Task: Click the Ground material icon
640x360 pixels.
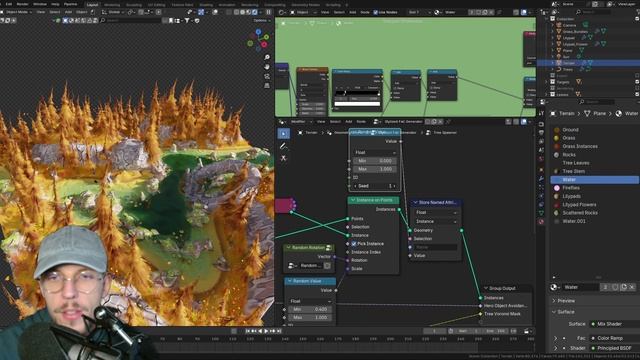Action: (x=557, y=130)
